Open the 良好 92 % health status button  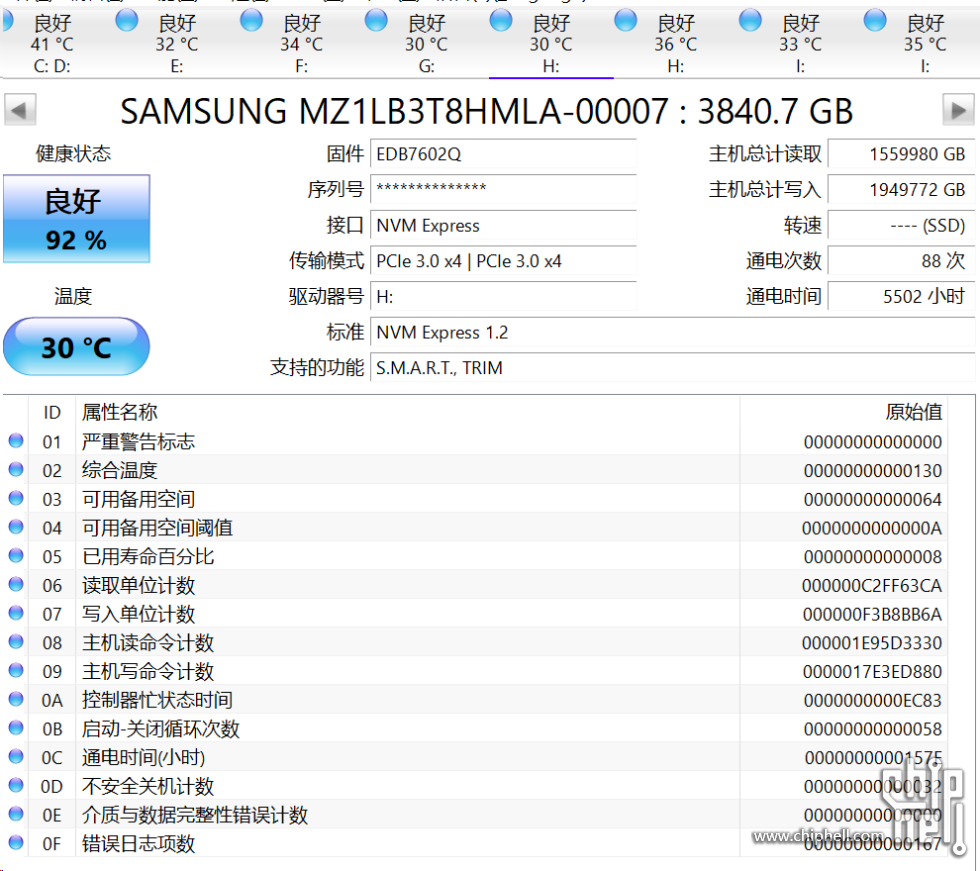coord(76,219)
